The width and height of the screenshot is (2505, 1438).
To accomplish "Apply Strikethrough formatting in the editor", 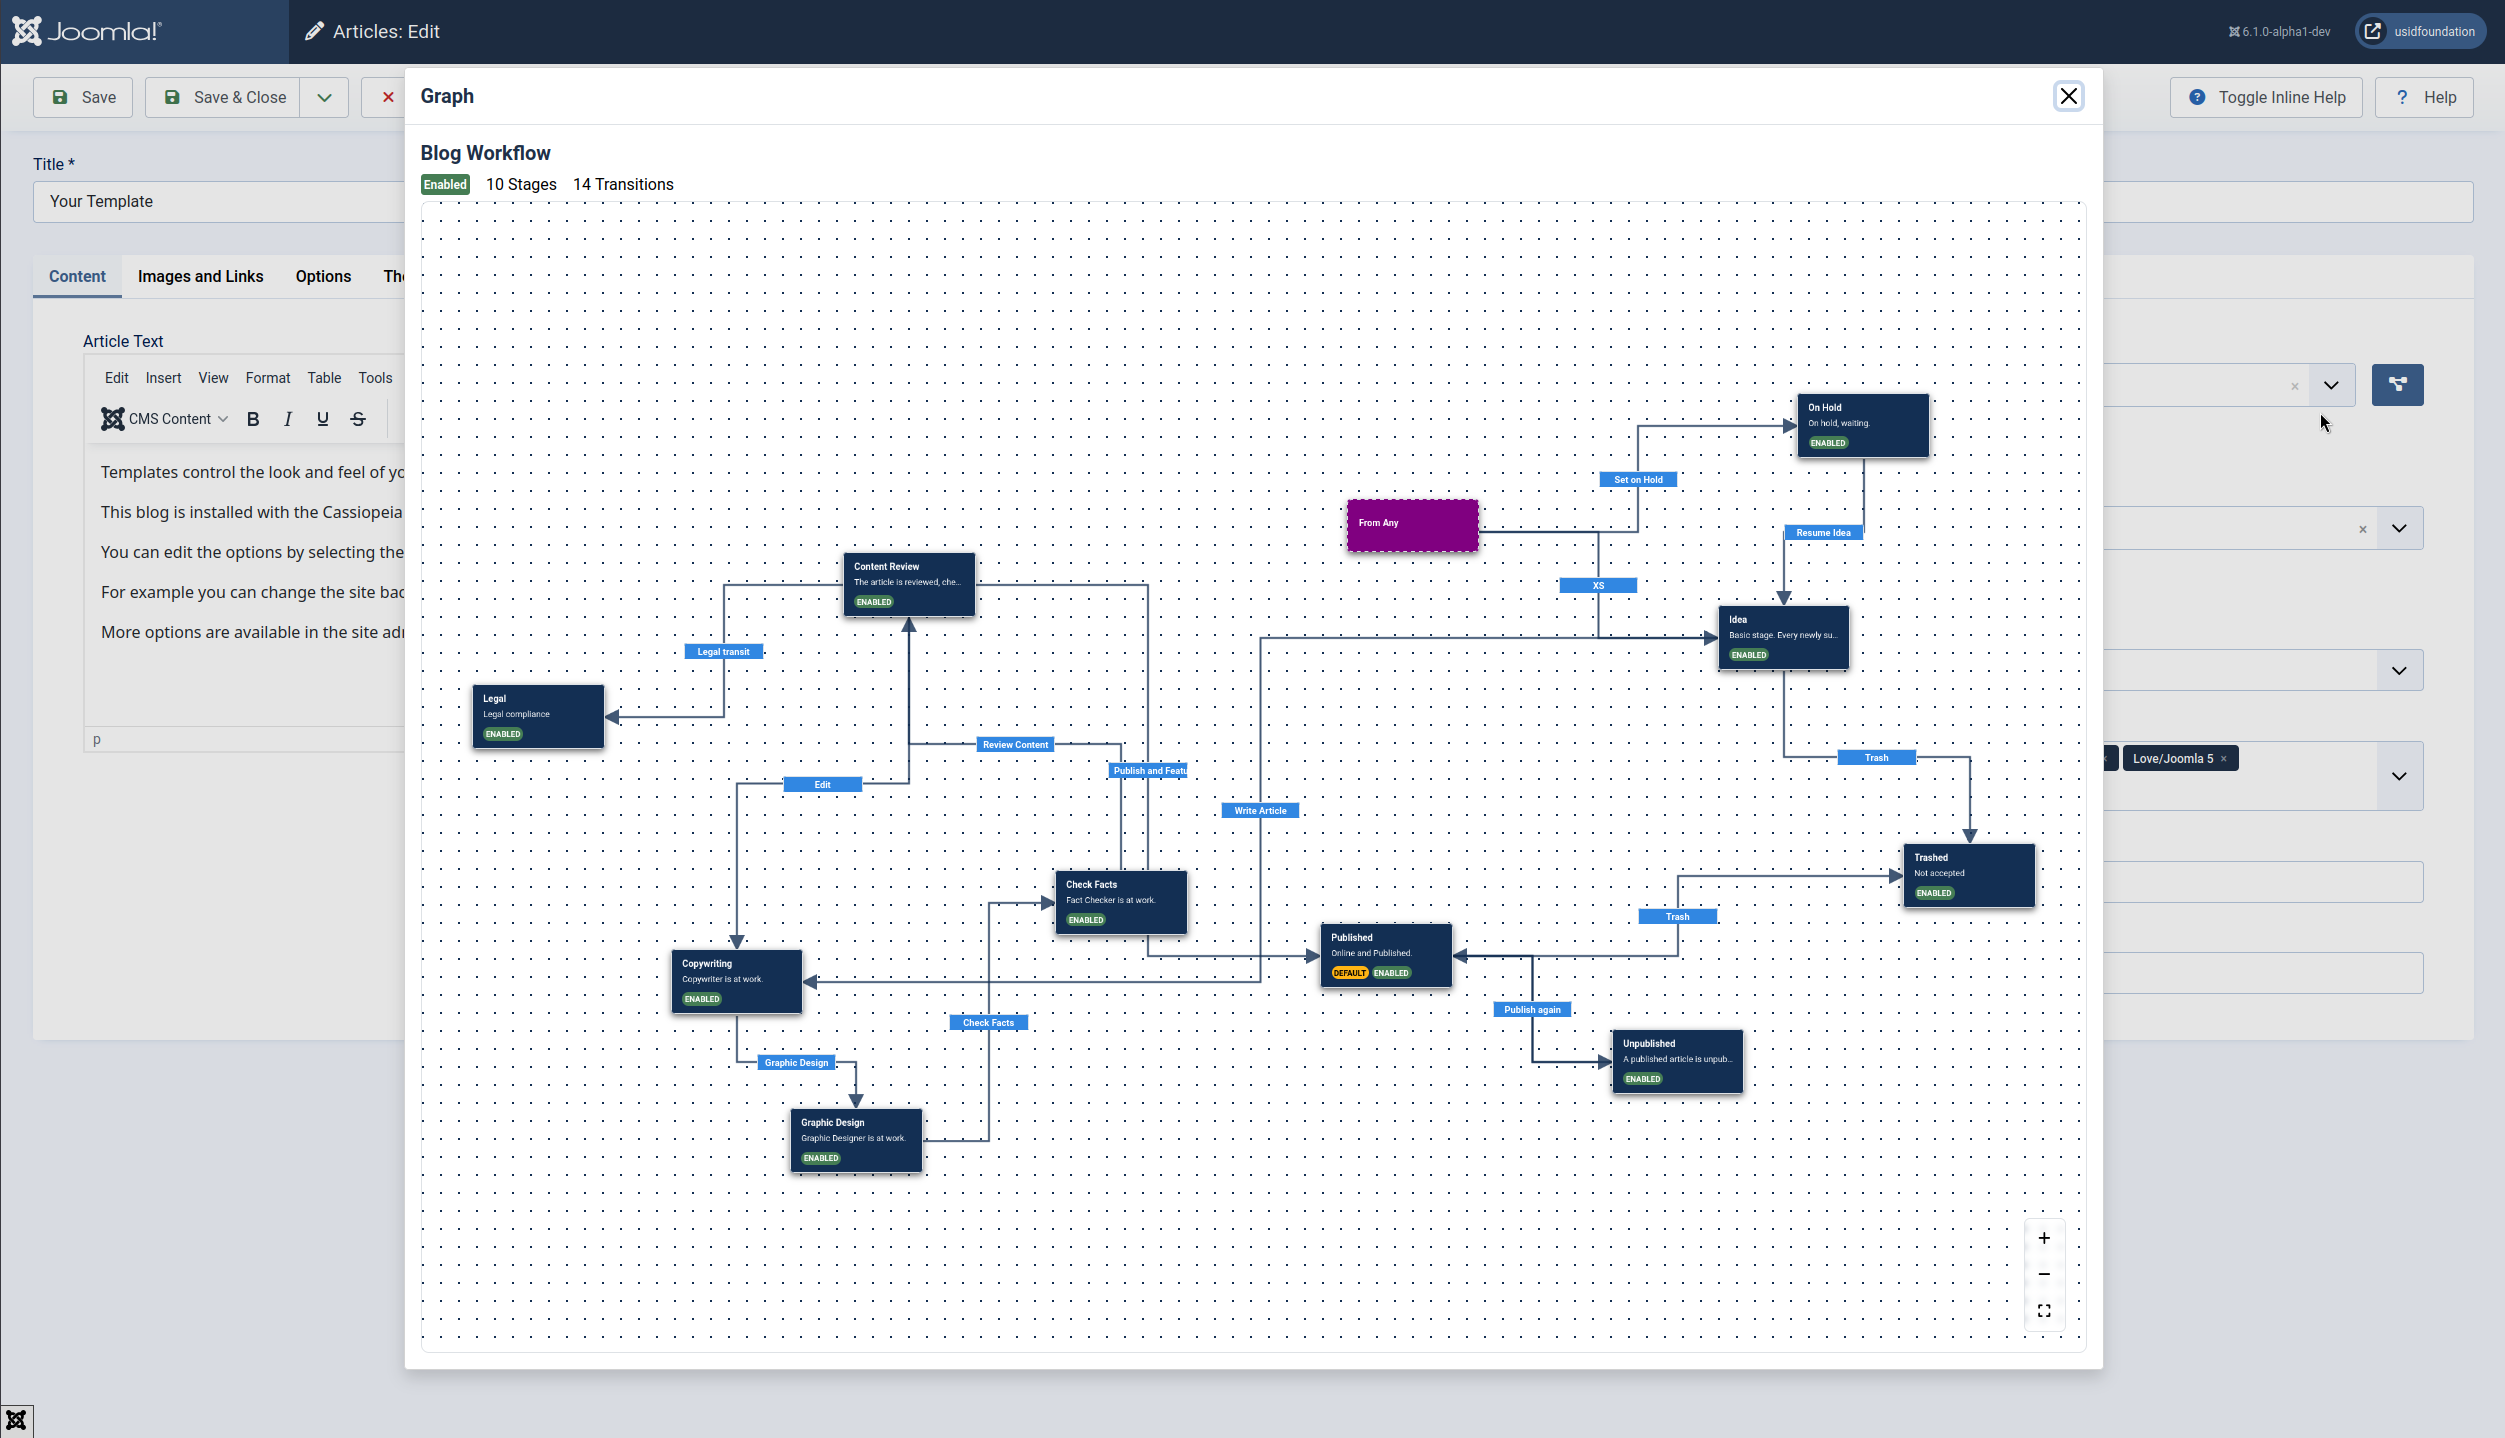I will pyautogui.click(x=357, y=418).
